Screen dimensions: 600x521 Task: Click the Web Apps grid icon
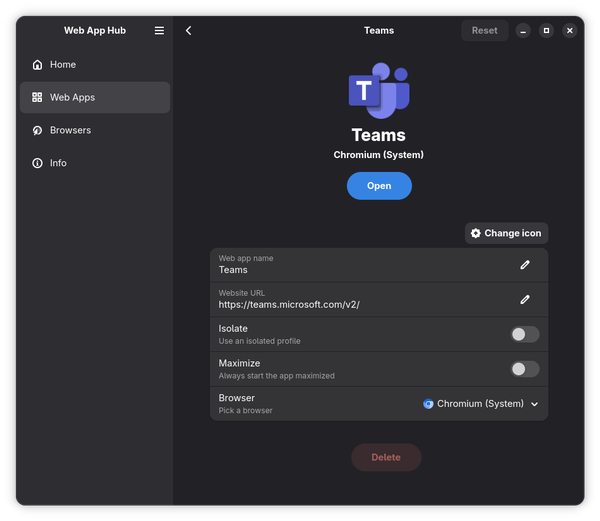coord(37,97)
